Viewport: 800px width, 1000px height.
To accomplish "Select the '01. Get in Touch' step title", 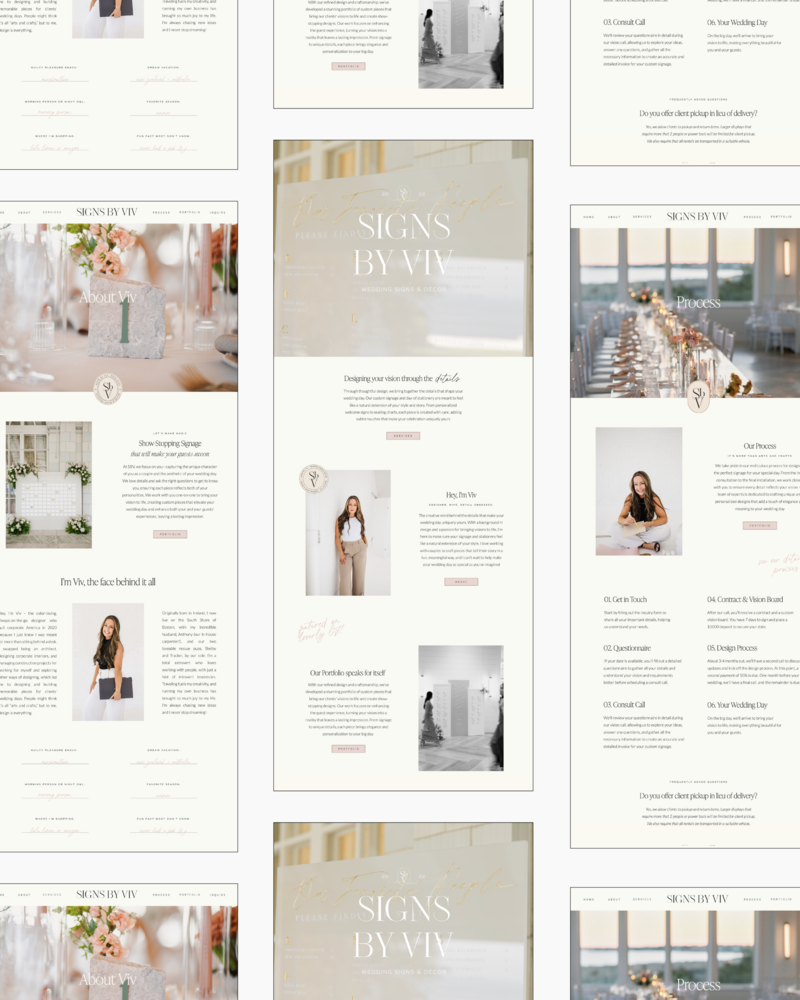I will [625, 599].
